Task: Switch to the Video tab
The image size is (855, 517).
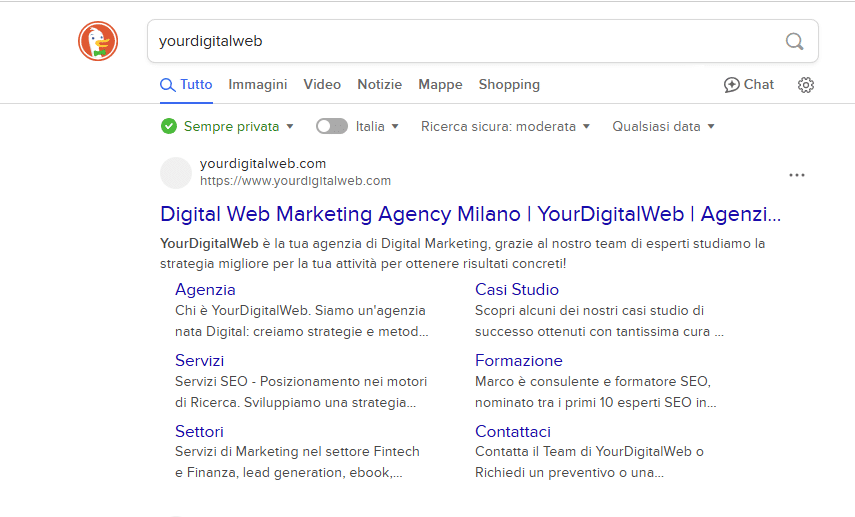Action: (322, 85)
